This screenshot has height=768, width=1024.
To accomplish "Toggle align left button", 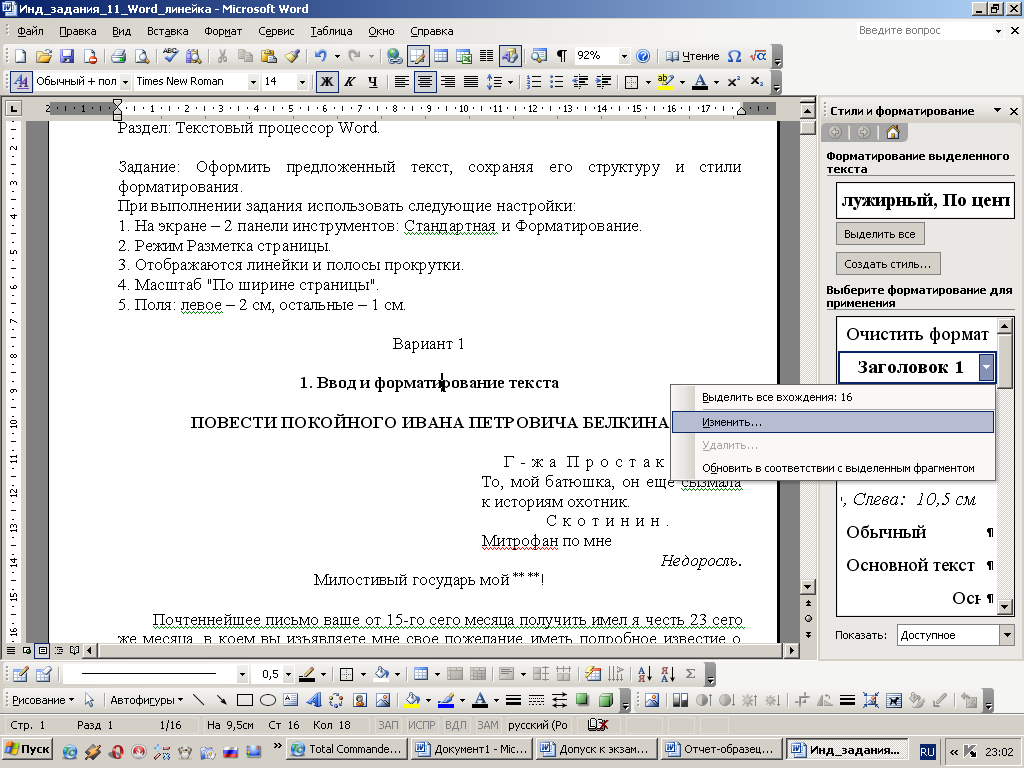I will (x=402, y=82).
